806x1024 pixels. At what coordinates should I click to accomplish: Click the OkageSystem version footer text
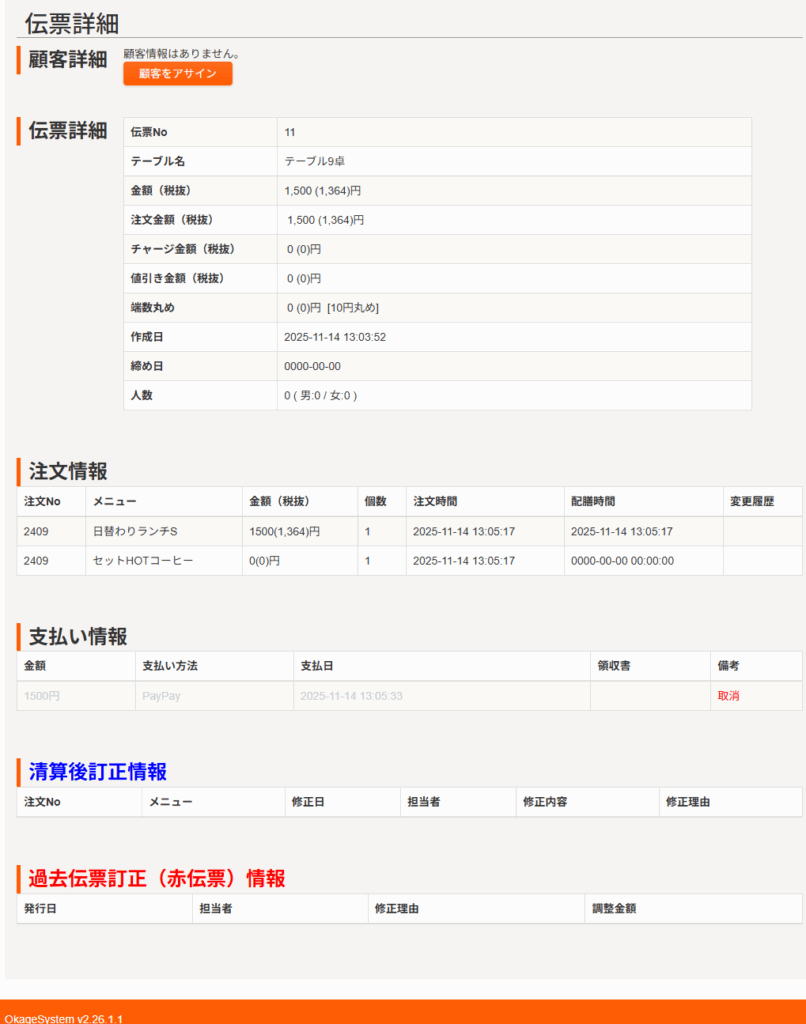tap(63, 1018)
